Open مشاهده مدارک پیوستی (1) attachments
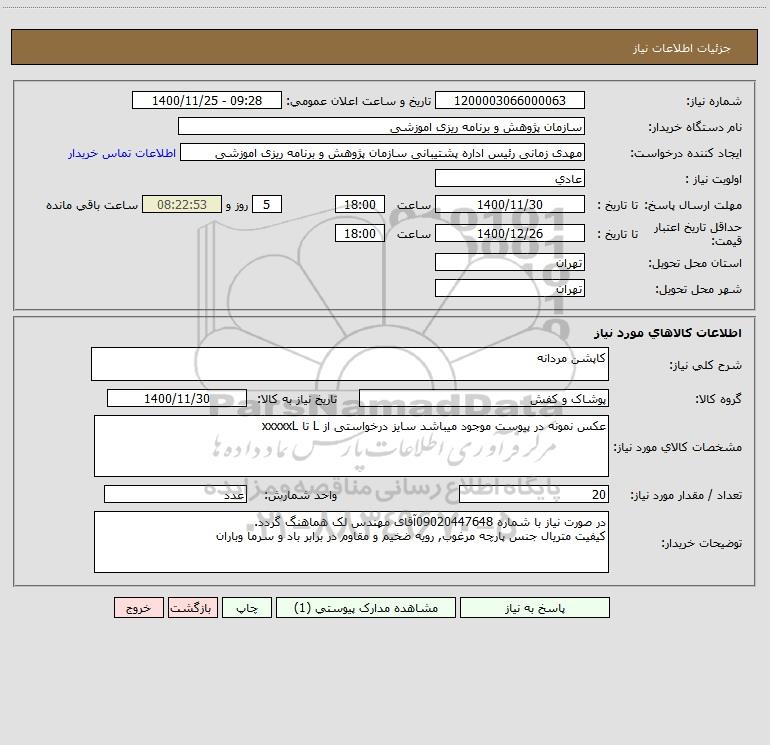This screenshot has width=770, height=745. click(366, 607)
